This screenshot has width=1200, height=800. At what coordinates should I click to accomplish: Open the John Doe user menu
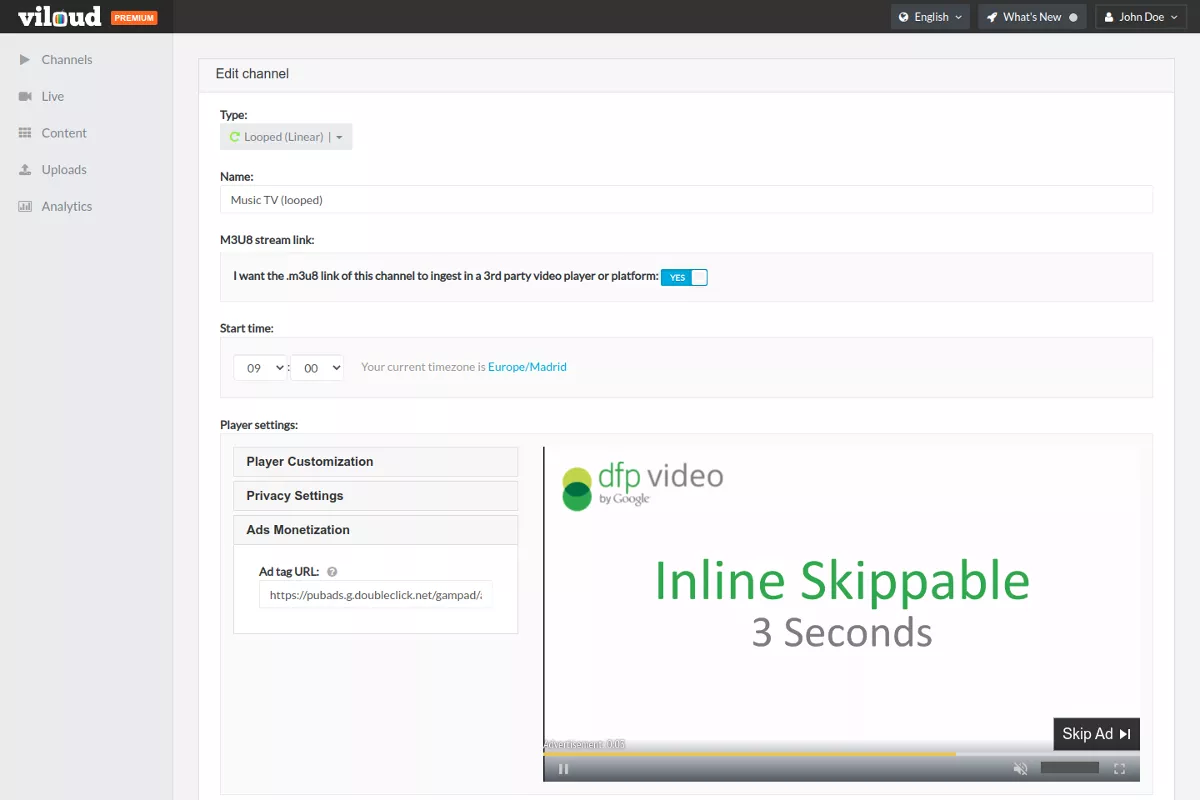[x=1141, y=17]
